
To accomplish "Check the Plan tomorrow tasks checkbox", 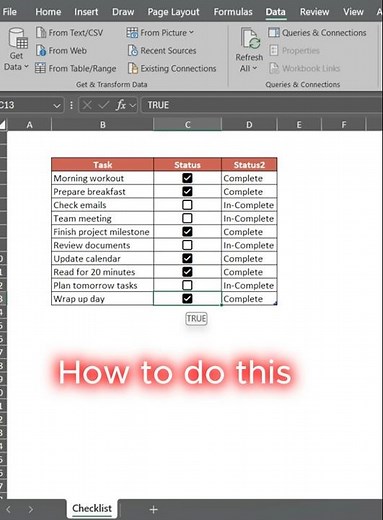I will pyautogui.click(x=187, y=285).
